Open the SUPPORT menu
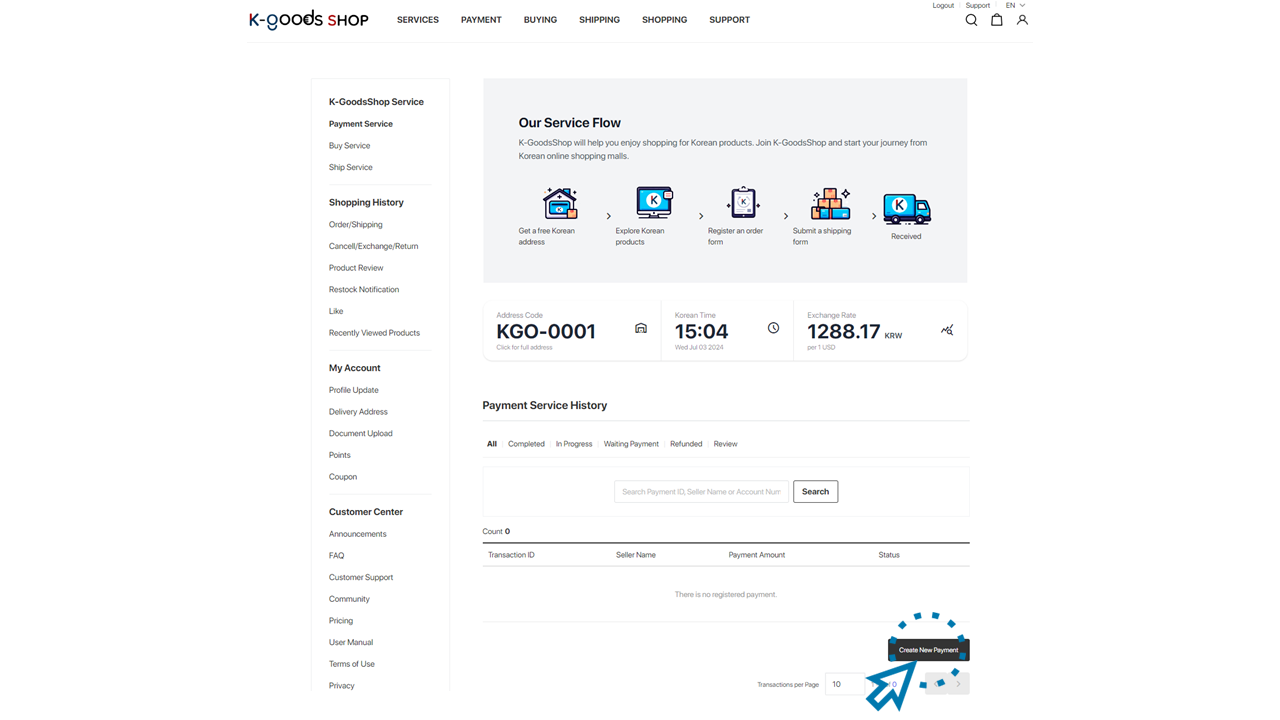The width and height of the screenshot is (1280, 720). [729, 20]
